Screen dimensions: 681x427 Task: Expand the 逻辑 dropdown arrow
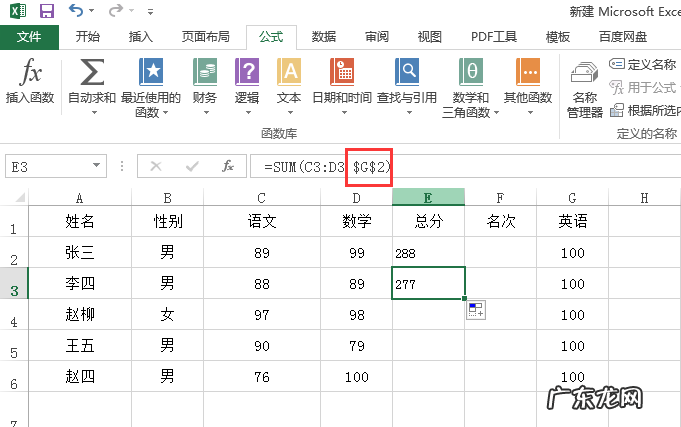[x=248, y=113]
